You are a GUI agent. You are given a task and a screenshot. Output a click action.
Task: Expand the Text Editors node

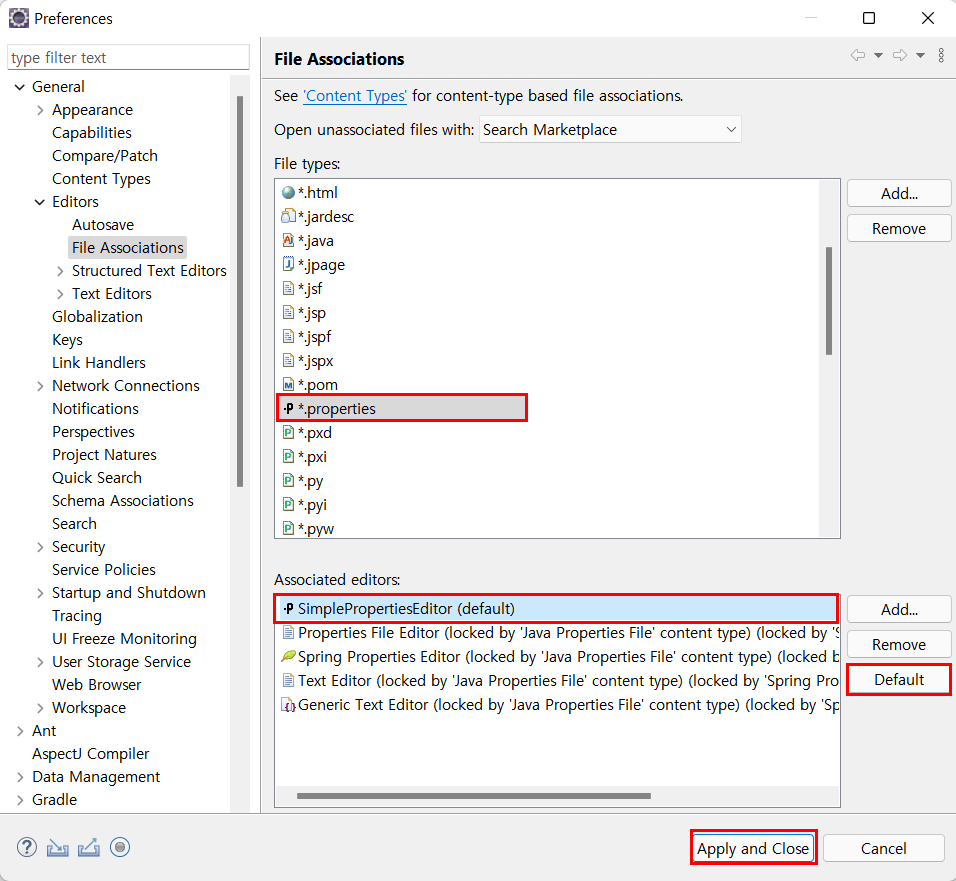point(60,294)
